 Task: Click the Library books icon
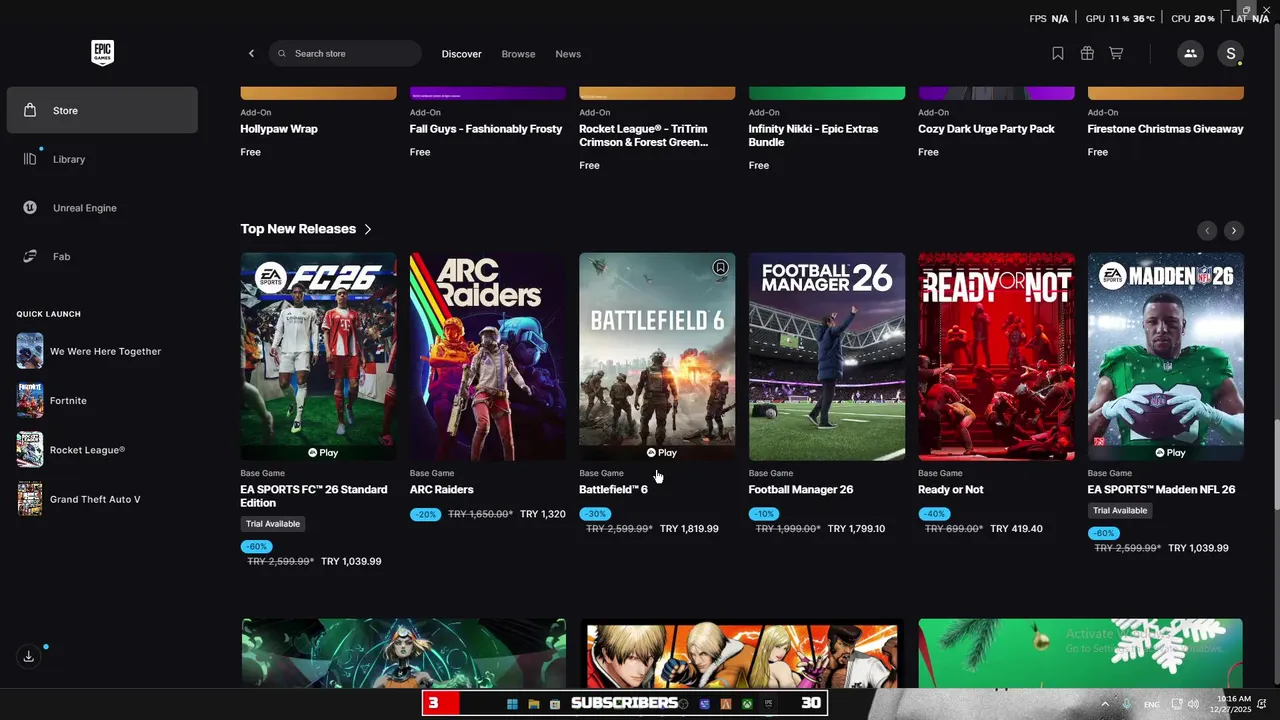[30, 159]
